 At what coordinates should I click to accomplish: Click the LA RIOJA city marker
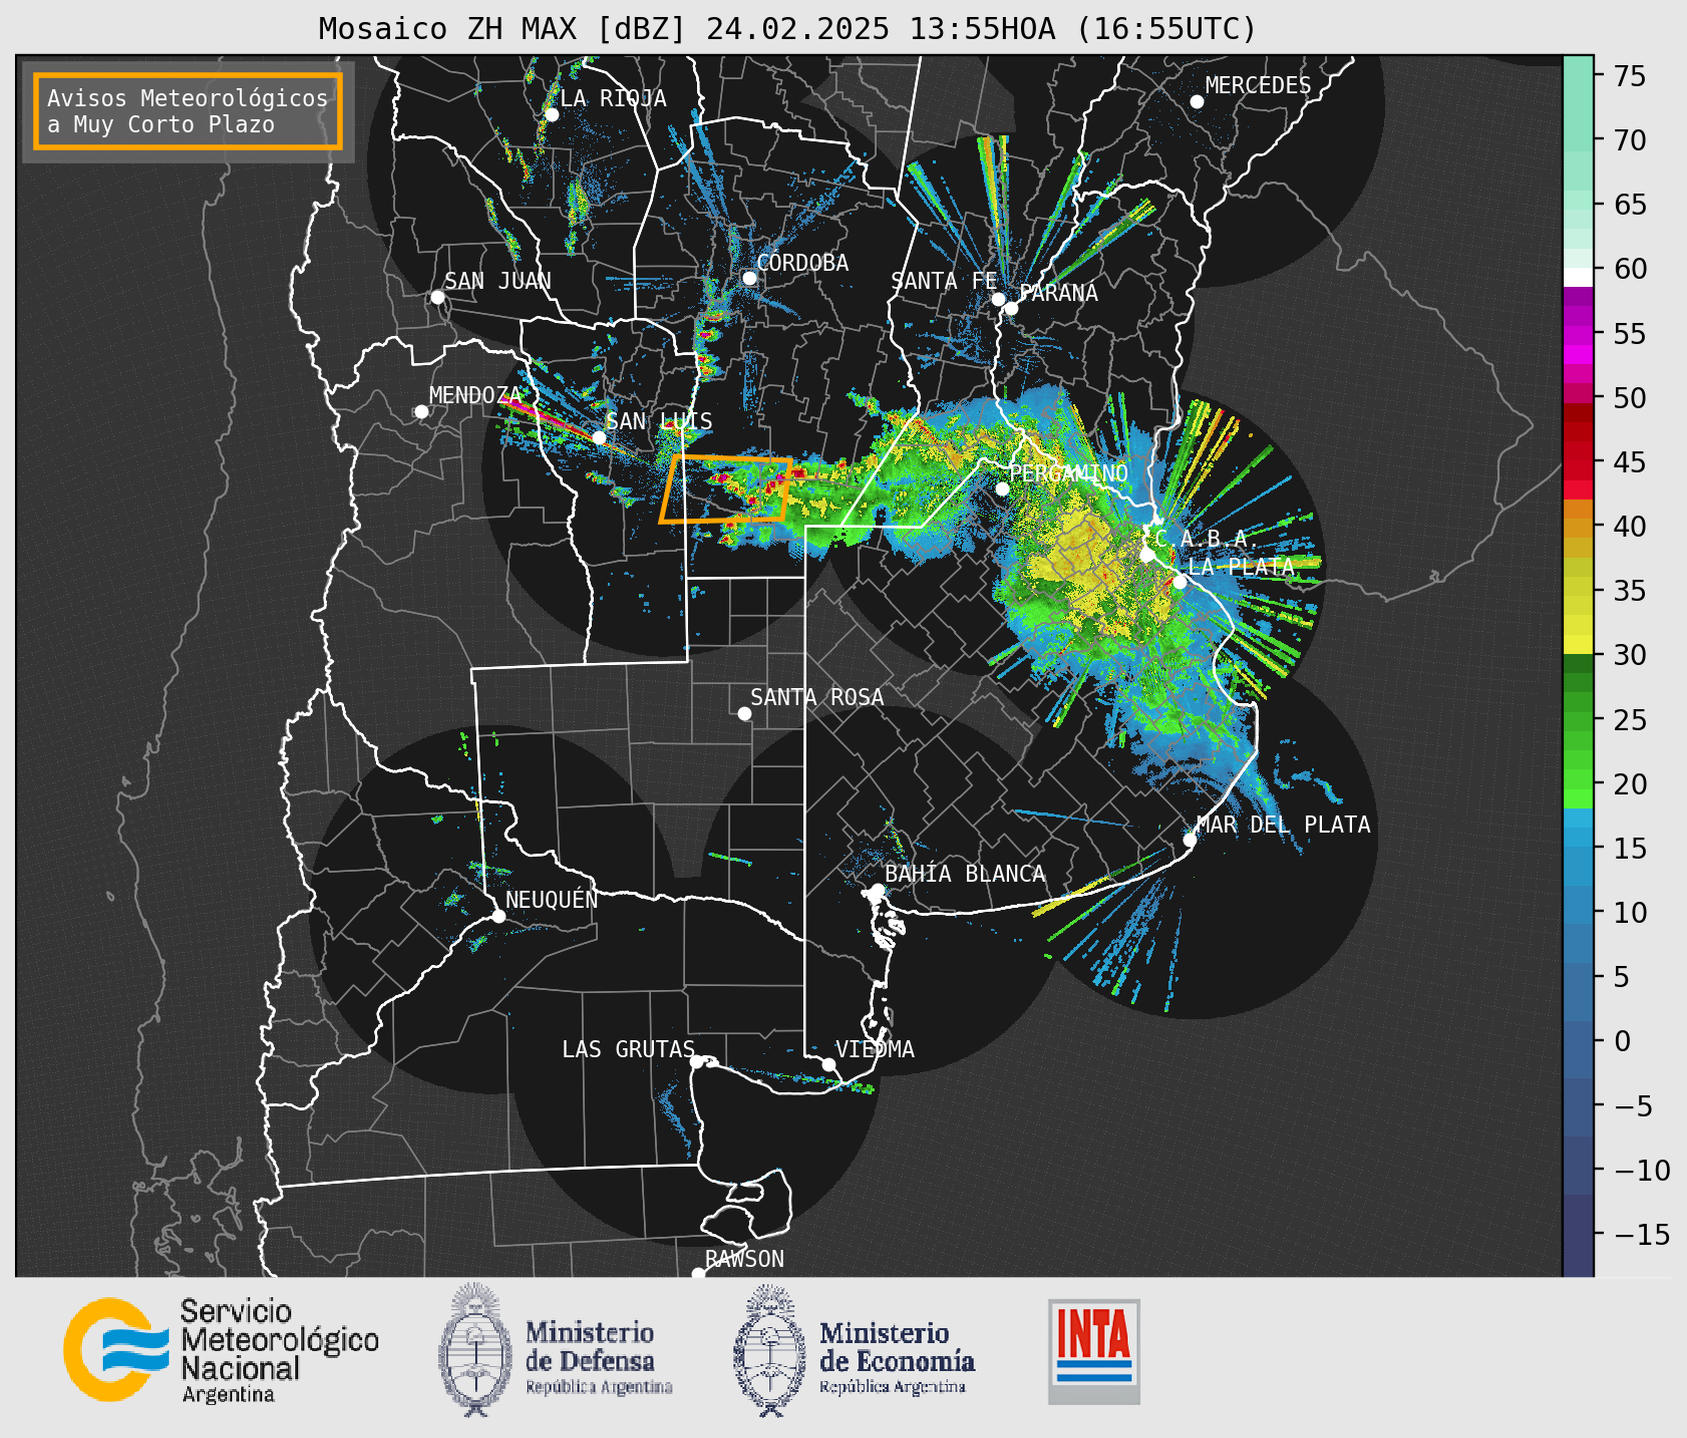pyautogui.click(x=551, y=115)
